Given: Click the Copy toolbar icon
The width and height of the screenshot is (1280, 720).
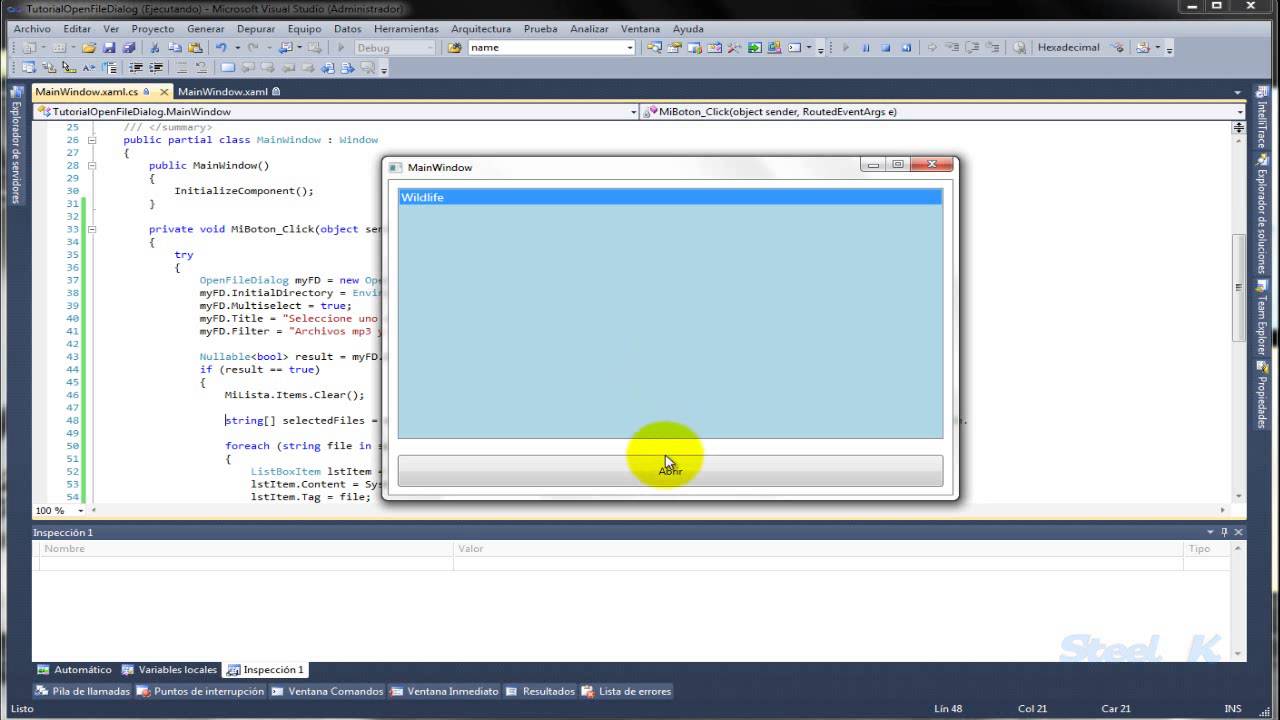Looking at the screenshot, I should pos(175,47).
